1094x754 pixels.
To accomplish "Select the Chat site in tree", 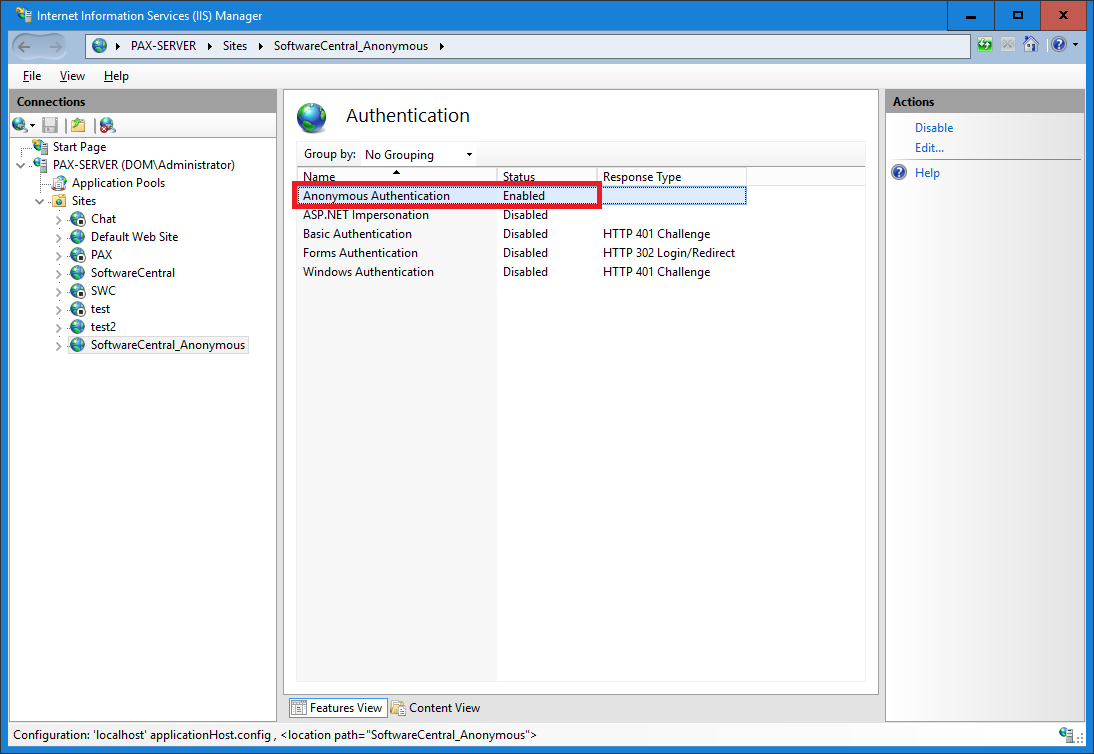I will tap(103, 219).
